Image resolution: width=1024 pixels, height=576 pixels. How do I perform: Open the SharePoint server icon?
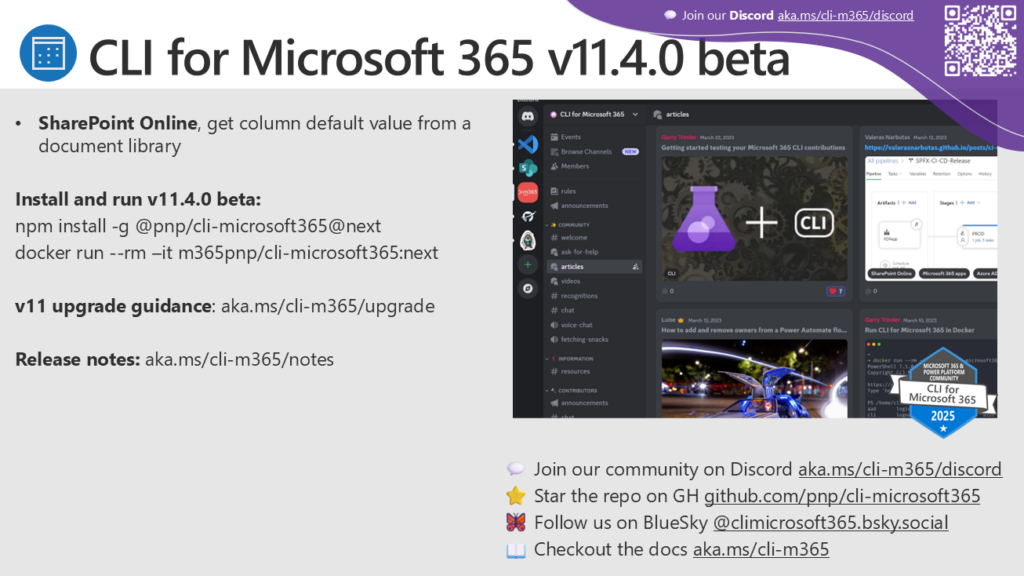[x=528, y=168]
